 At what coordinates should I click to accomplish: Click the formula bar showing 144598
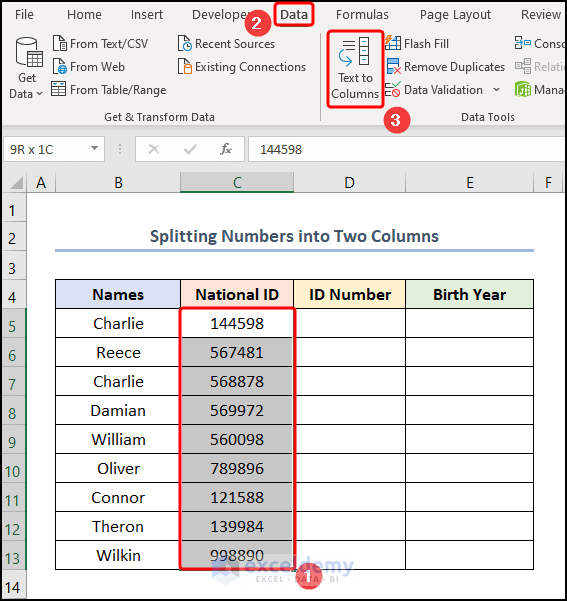tap(407, 149)
